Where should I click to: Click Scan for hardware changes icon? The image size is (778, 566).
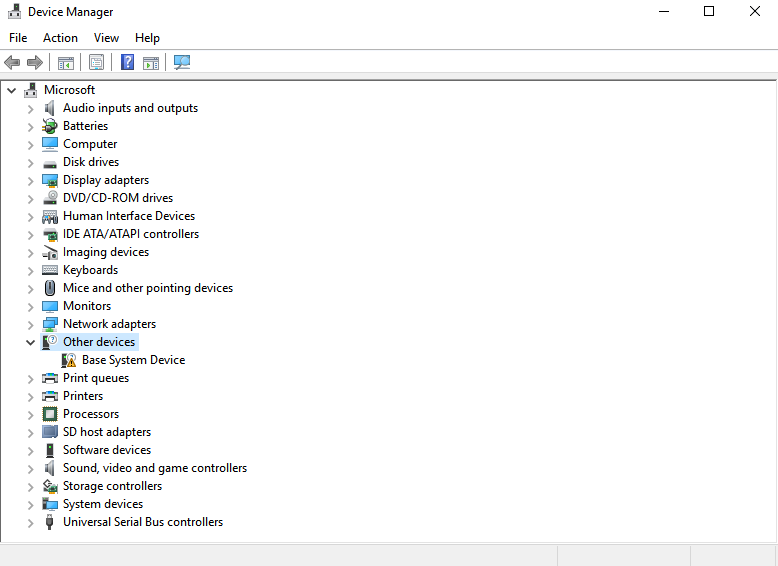point(182,63)
